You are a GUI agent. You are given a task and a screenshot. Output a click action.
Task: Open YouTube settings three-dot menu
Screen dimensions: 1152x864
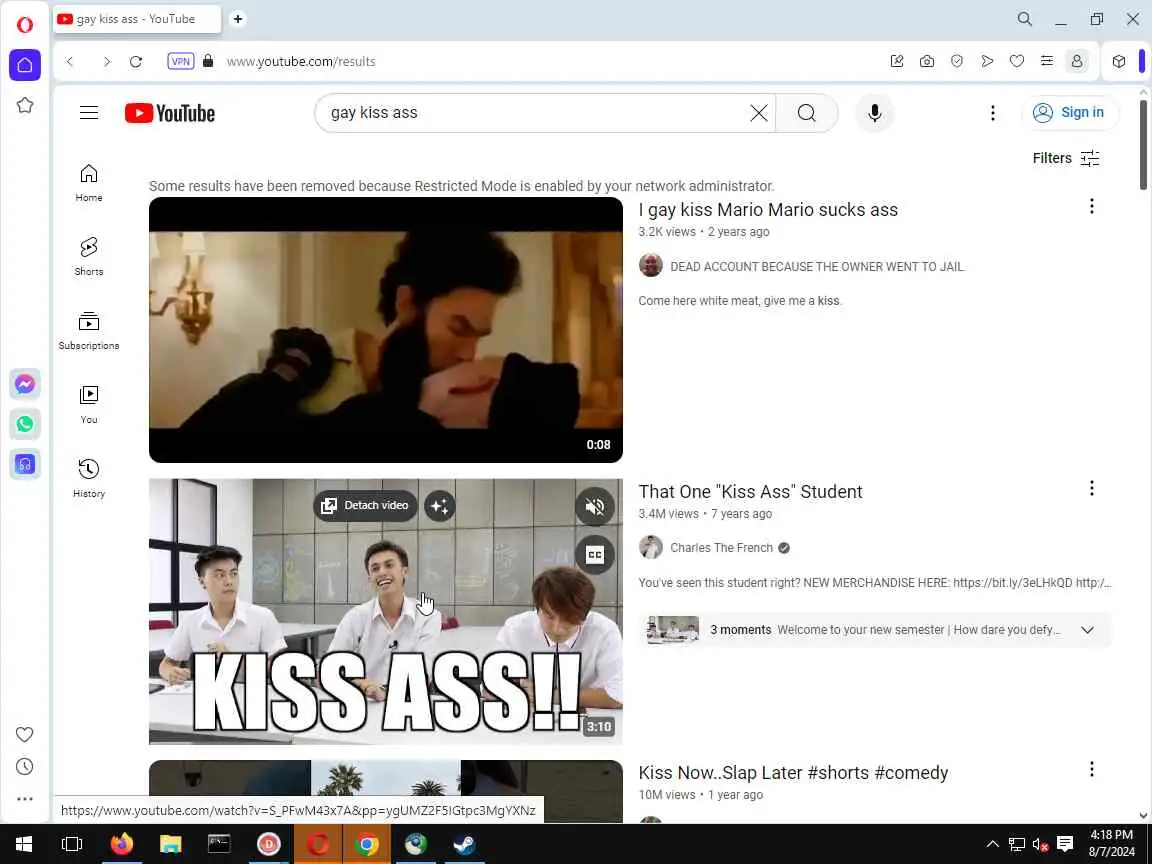pos(993,112)
